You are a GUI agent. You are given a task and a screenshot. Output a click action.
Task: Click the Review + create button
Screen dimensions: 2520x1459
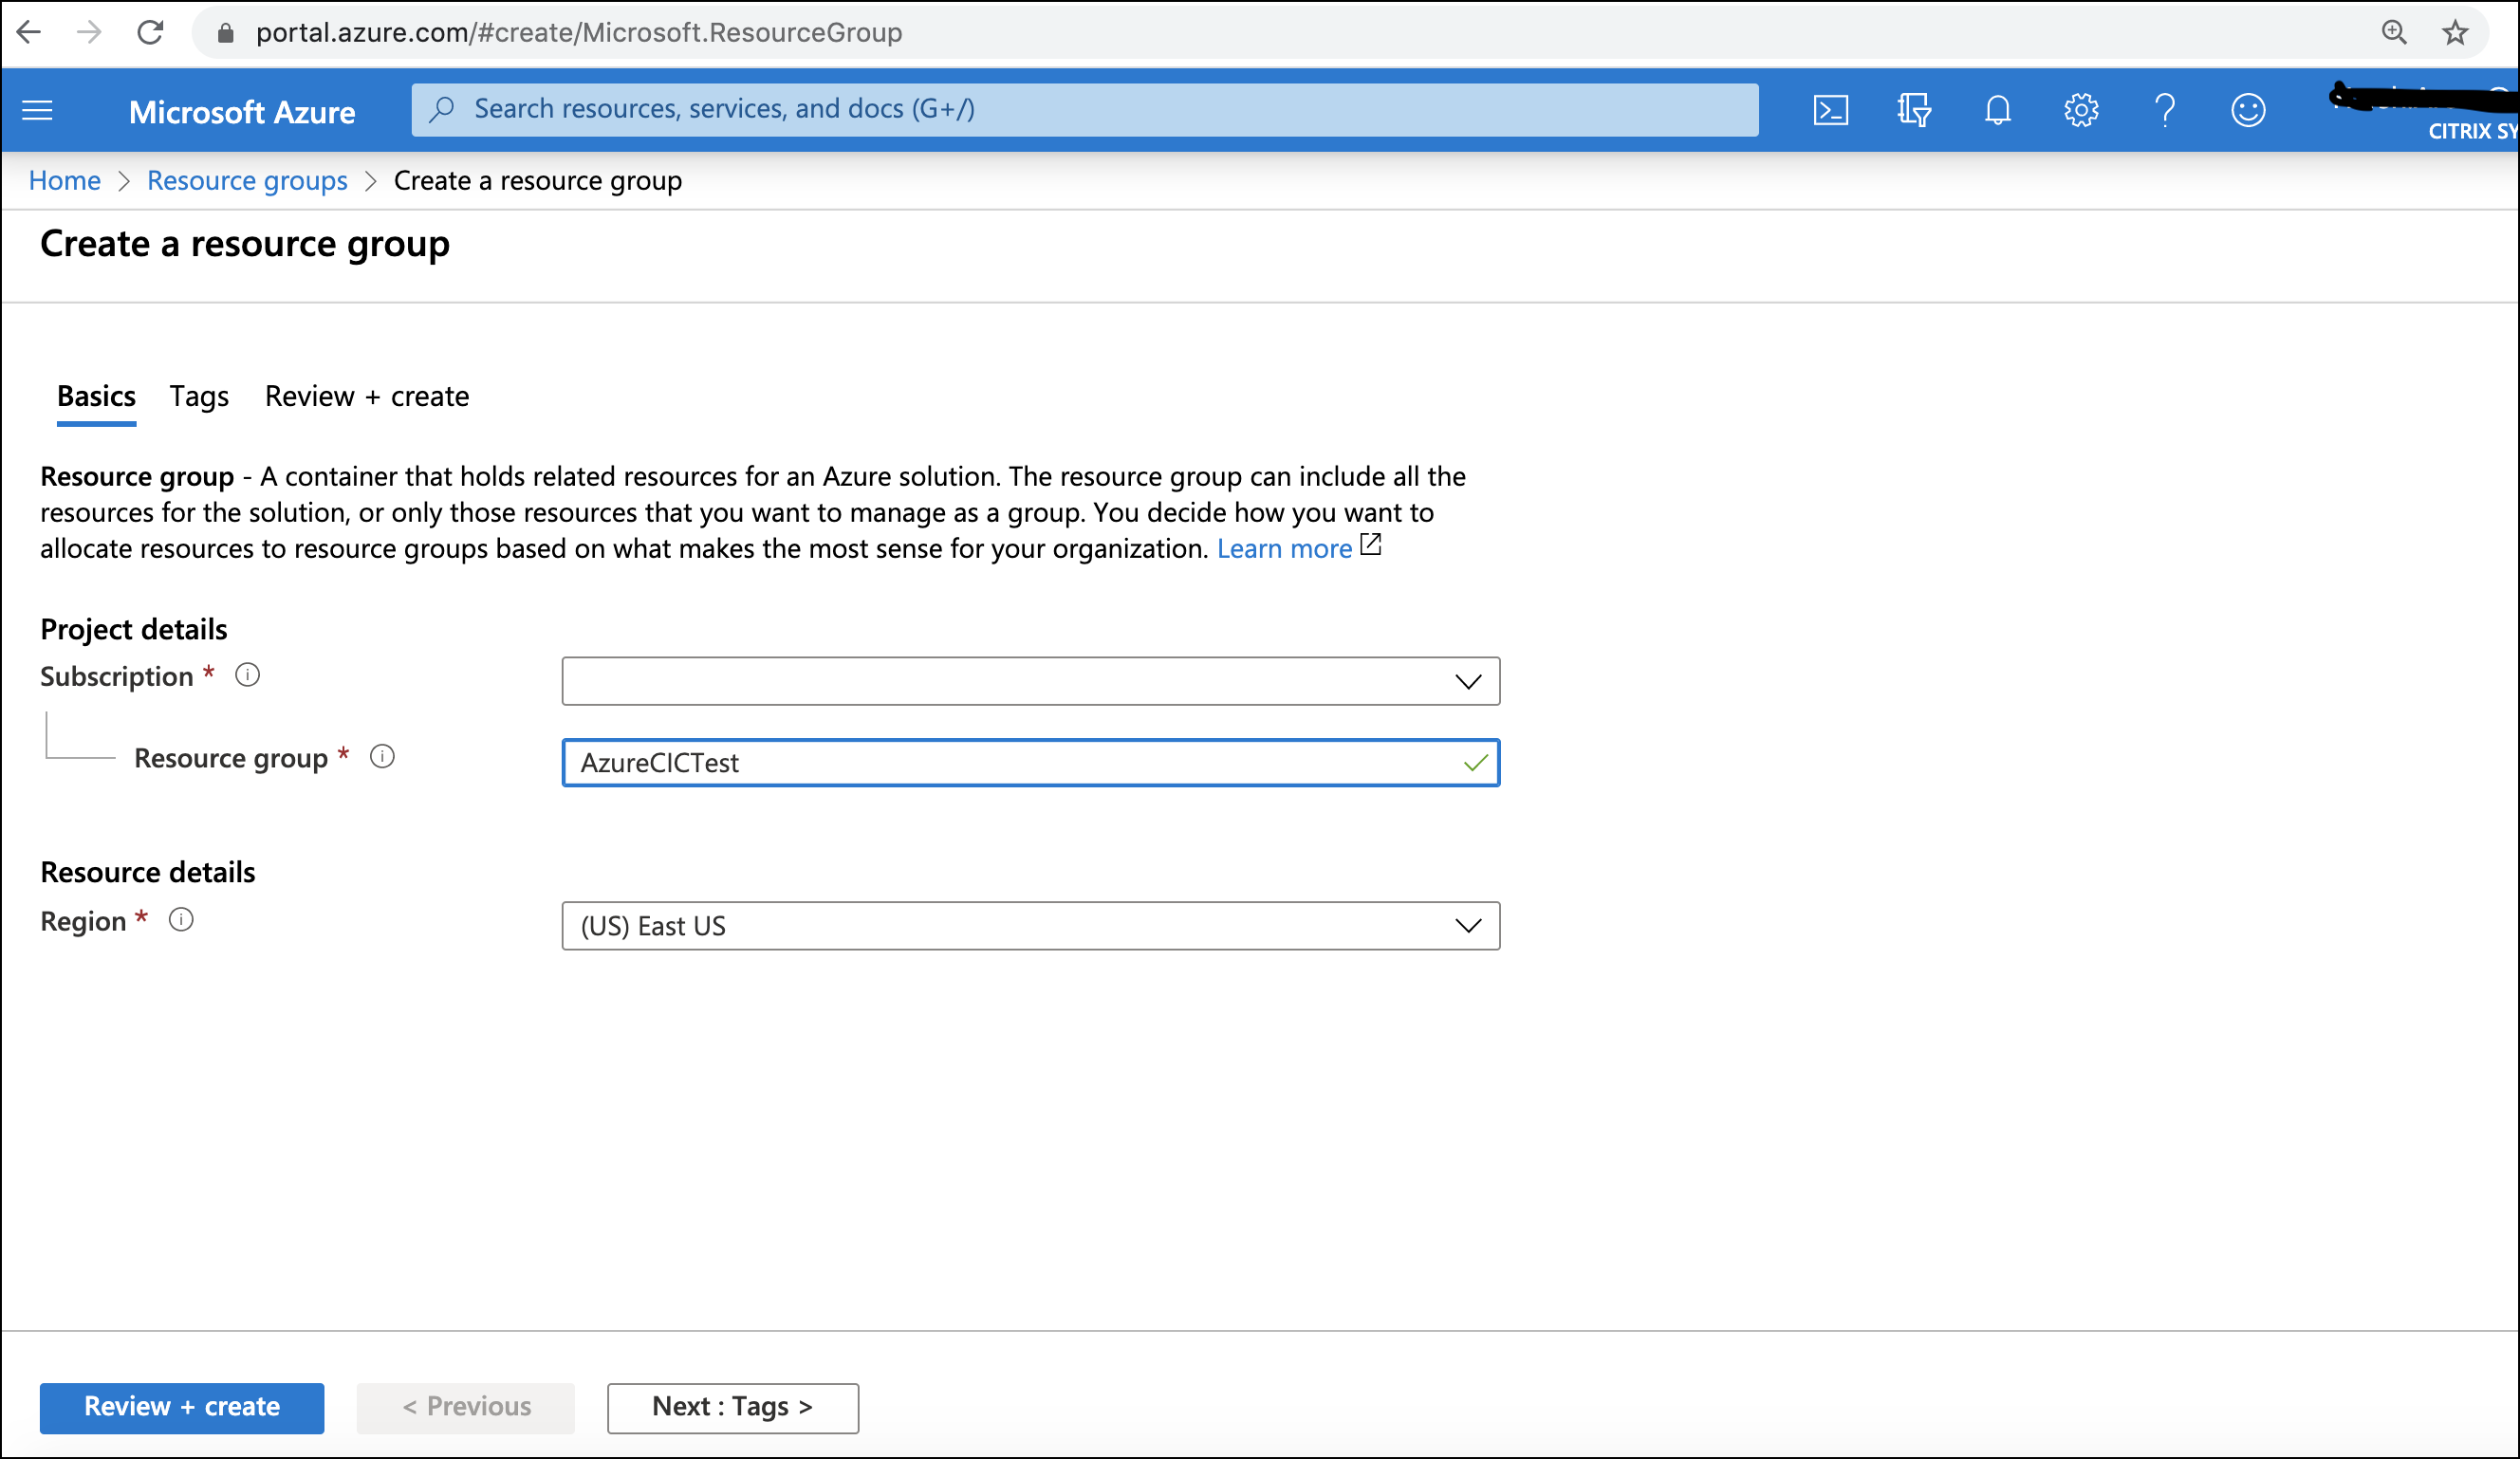[182, 1407]
